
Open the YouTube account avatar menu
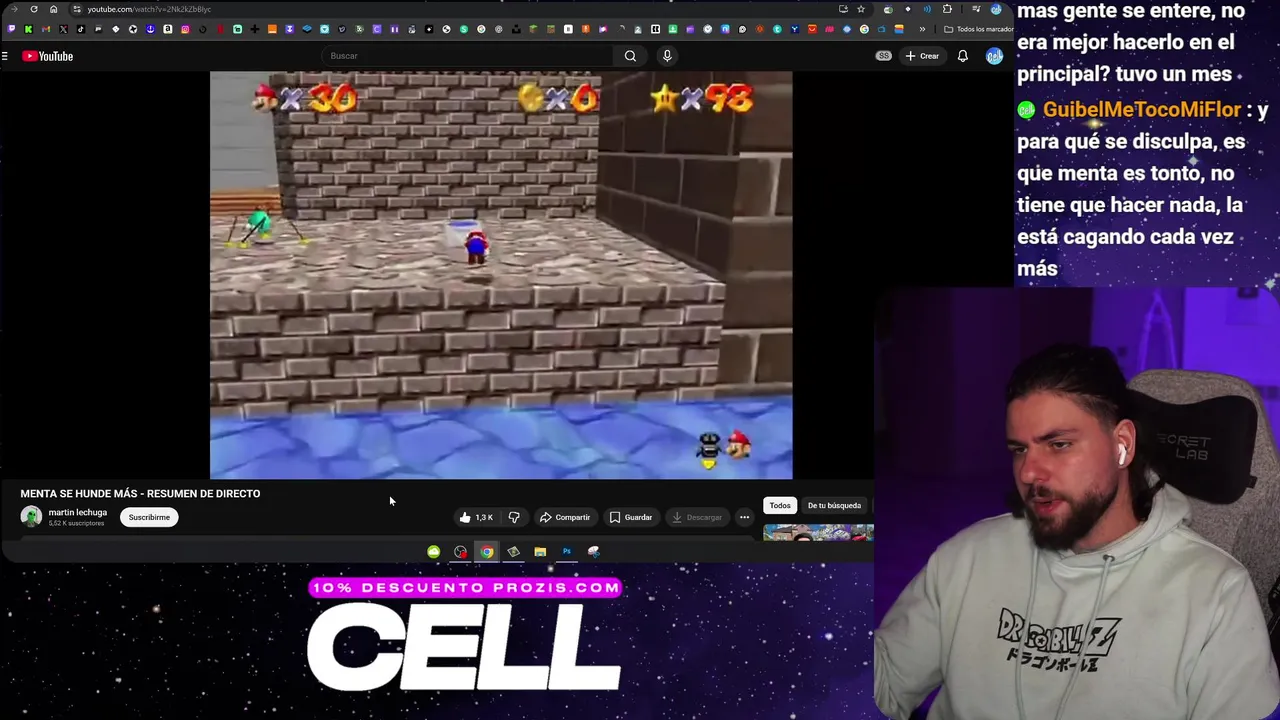pos(994,56)
